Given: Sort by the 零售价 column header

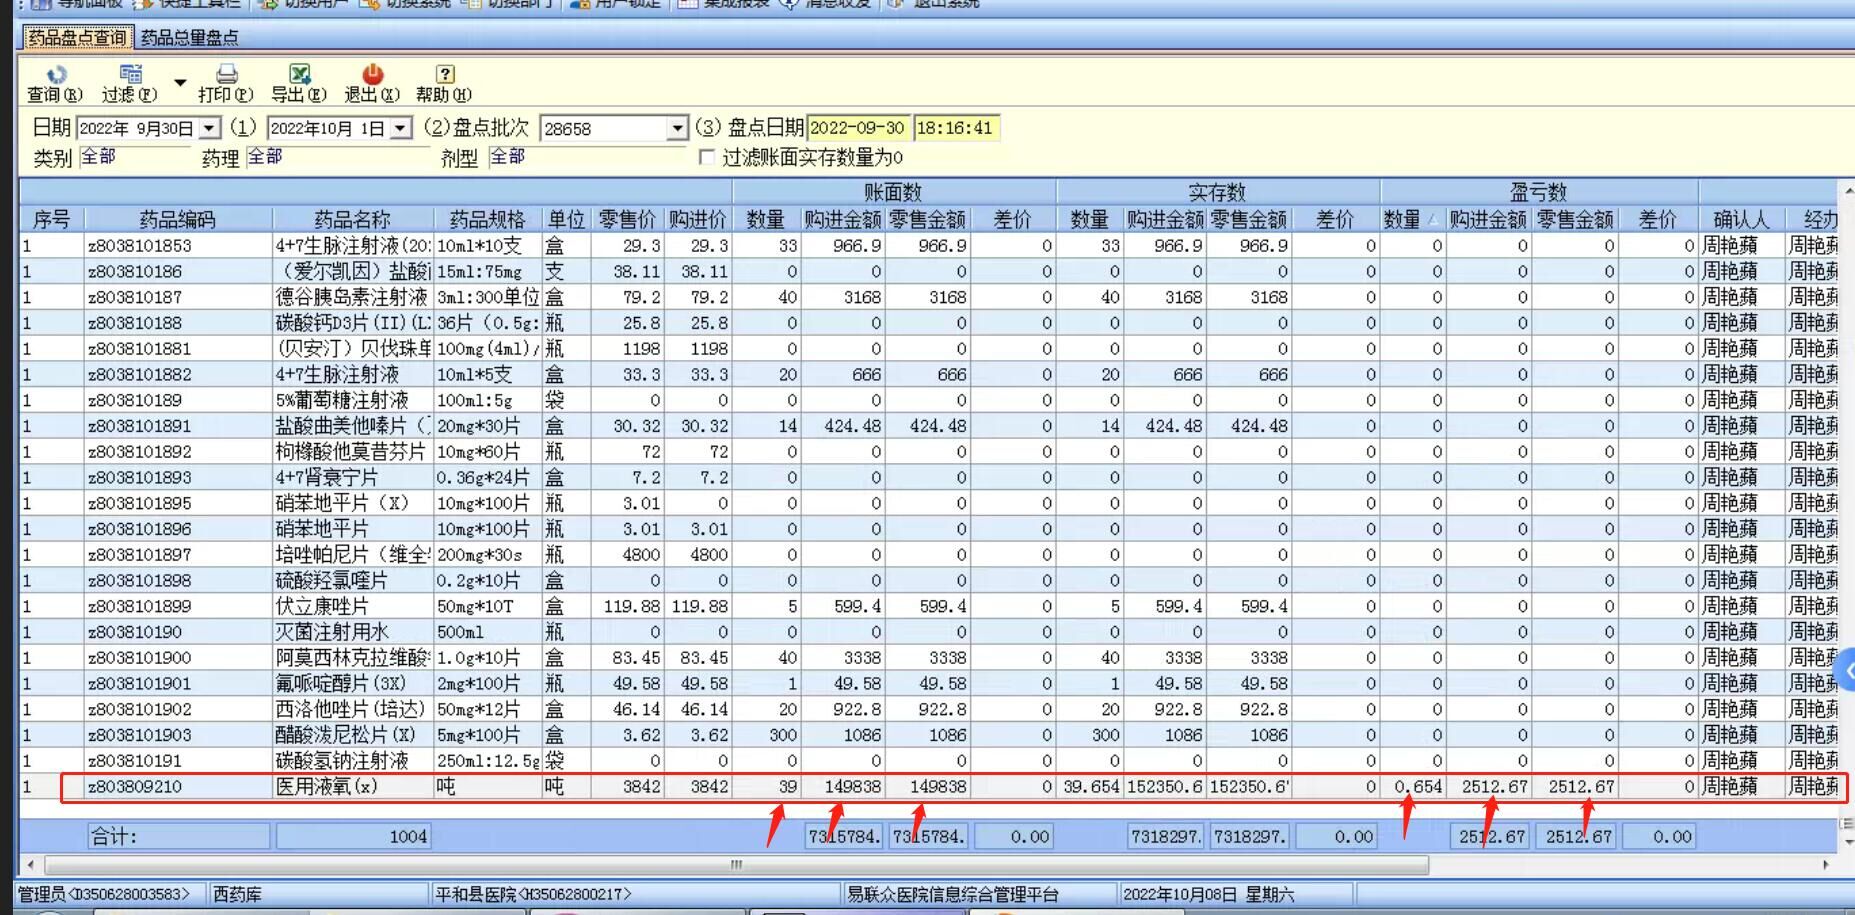Looking at the screenshot, I should click(x=627, y=220).
